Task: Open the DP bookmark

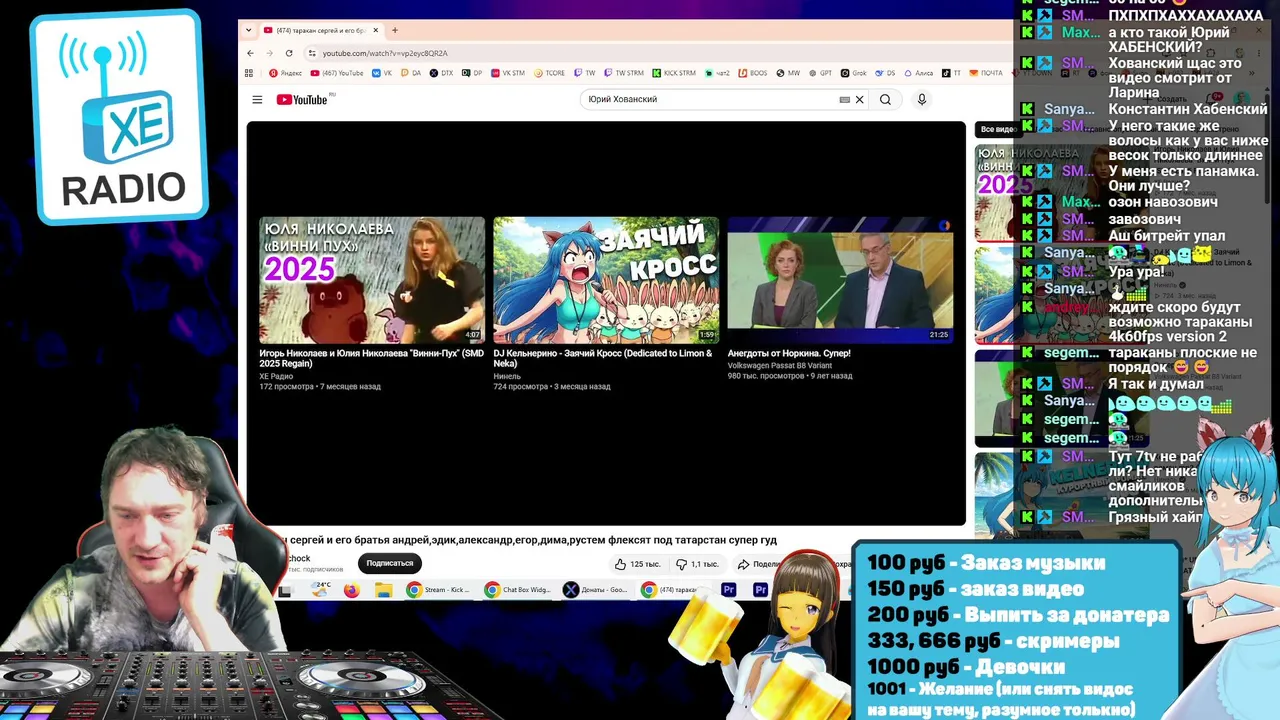Action: [x=471, y=73]
